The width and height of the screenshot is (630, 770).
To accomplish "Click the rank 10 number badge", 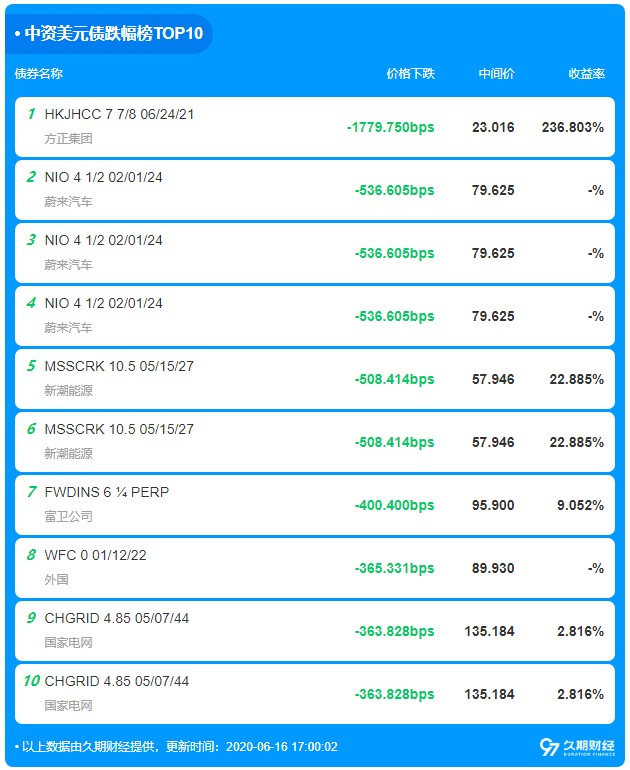I will pyautogui.click(x=31, y=681).
